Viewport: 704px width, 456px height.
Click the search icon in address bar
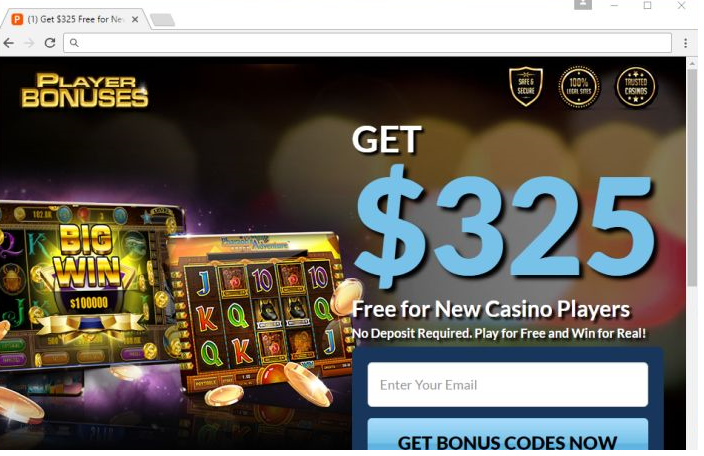point(74,43)
